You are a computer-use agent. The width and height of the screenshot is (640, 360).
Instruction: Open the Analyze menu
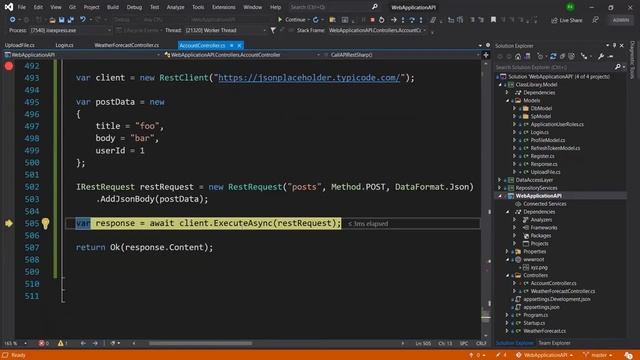tap(175, 7)
